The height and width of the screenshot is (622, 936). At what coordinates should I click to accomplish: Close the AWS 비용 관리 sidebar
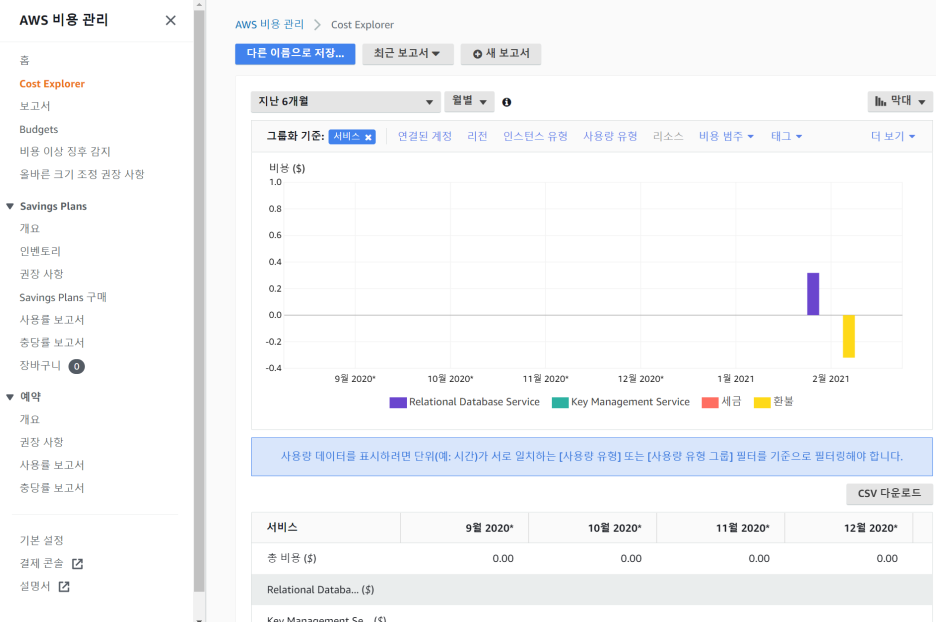click(x=170, y=20)
